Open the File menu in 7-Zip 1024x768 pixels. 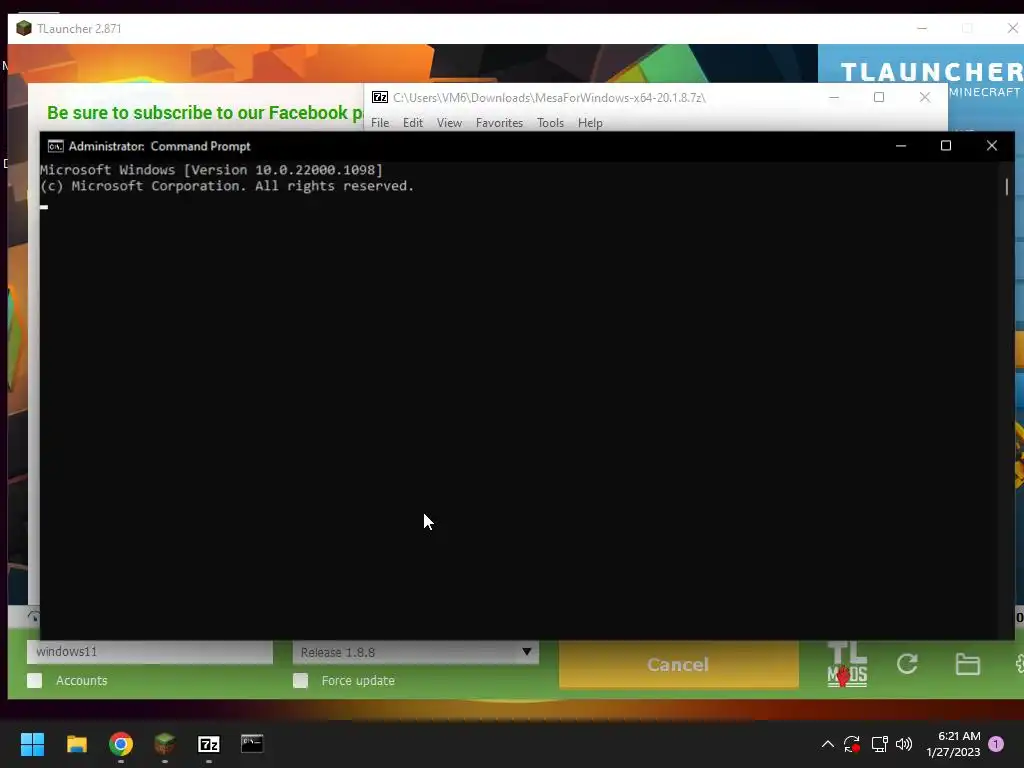click(379, 123)
